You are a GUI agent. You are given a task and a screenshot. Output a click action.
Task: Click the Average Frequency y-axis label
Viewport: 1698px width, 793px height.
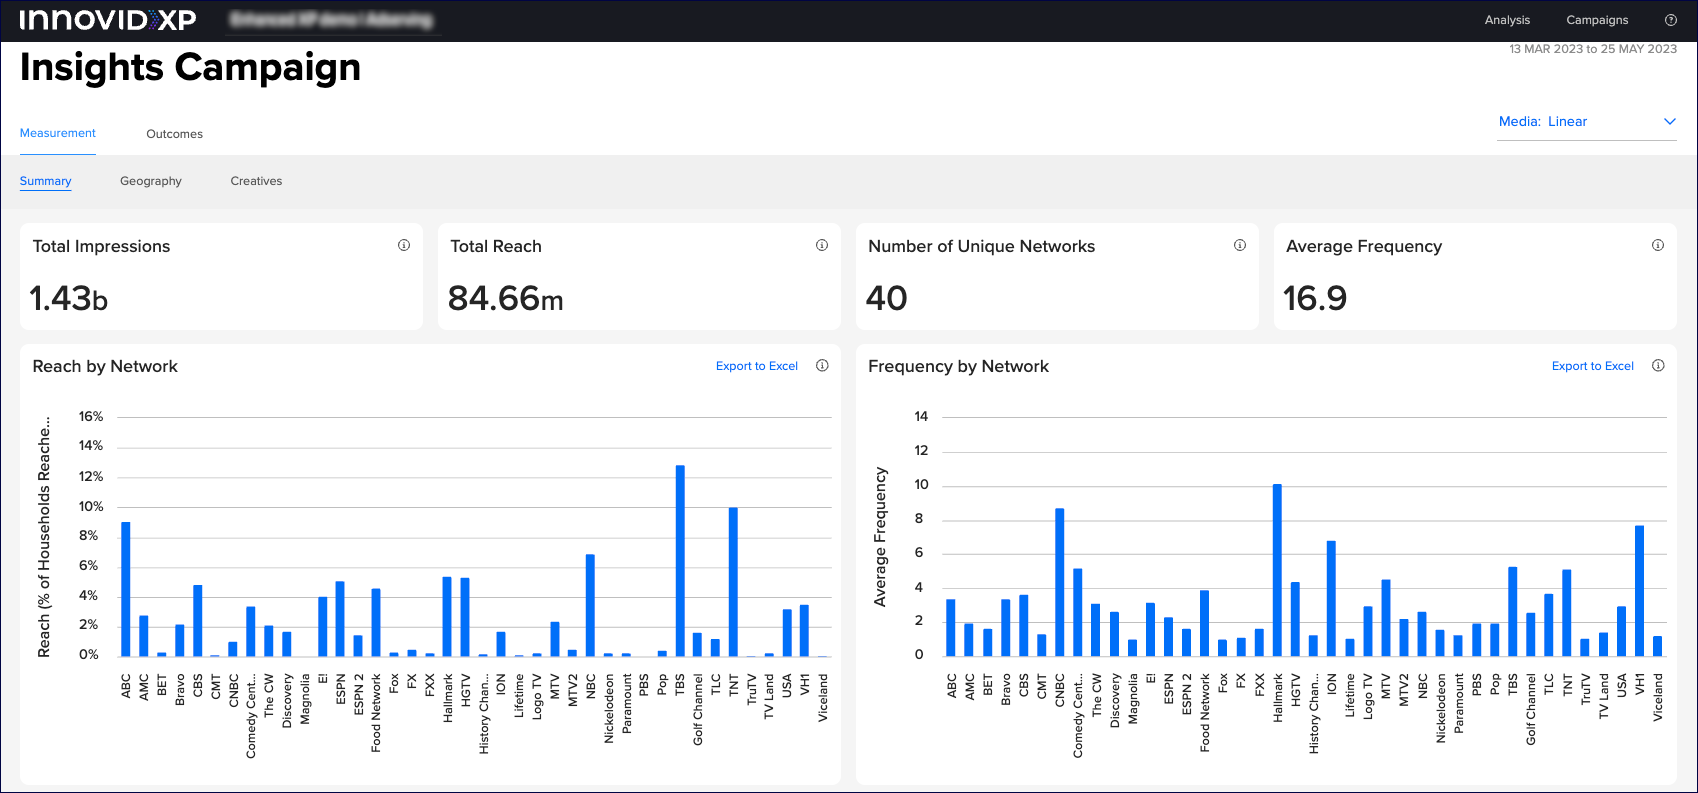(x=880, y=537)
